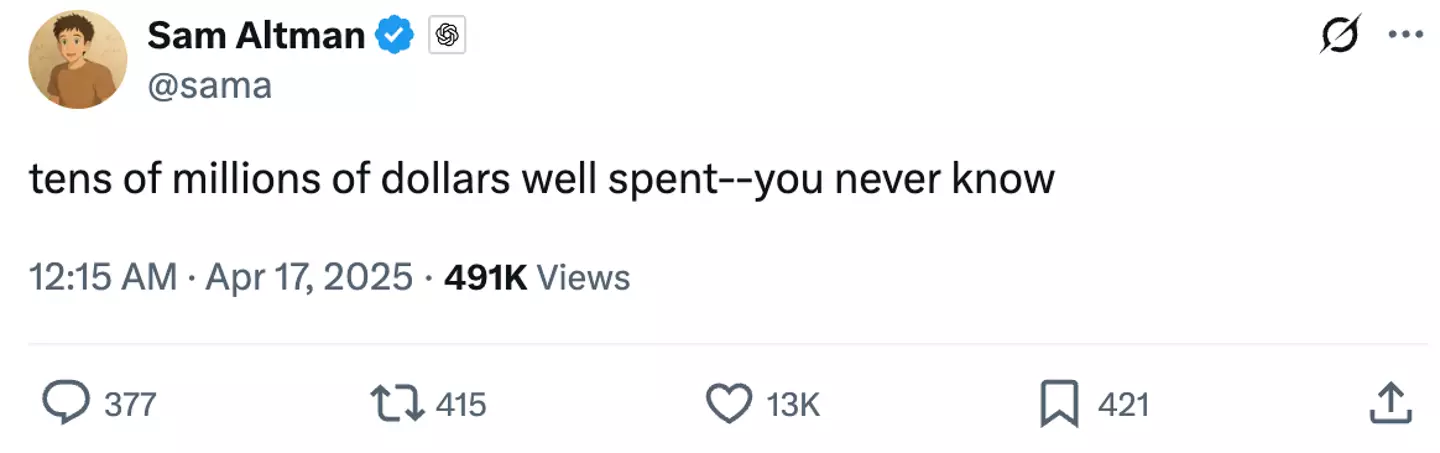Viewport: 1440px width, 453px height.
Task: Click the OpenAI affiliation badge icon
Action: [447, 37]
